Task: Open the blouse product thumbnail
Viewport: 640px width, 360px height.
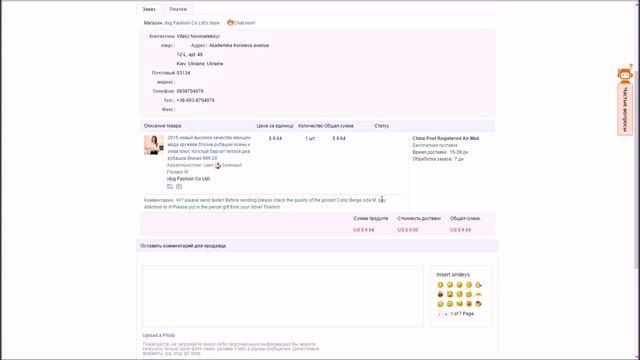Action: pos(154,145)
